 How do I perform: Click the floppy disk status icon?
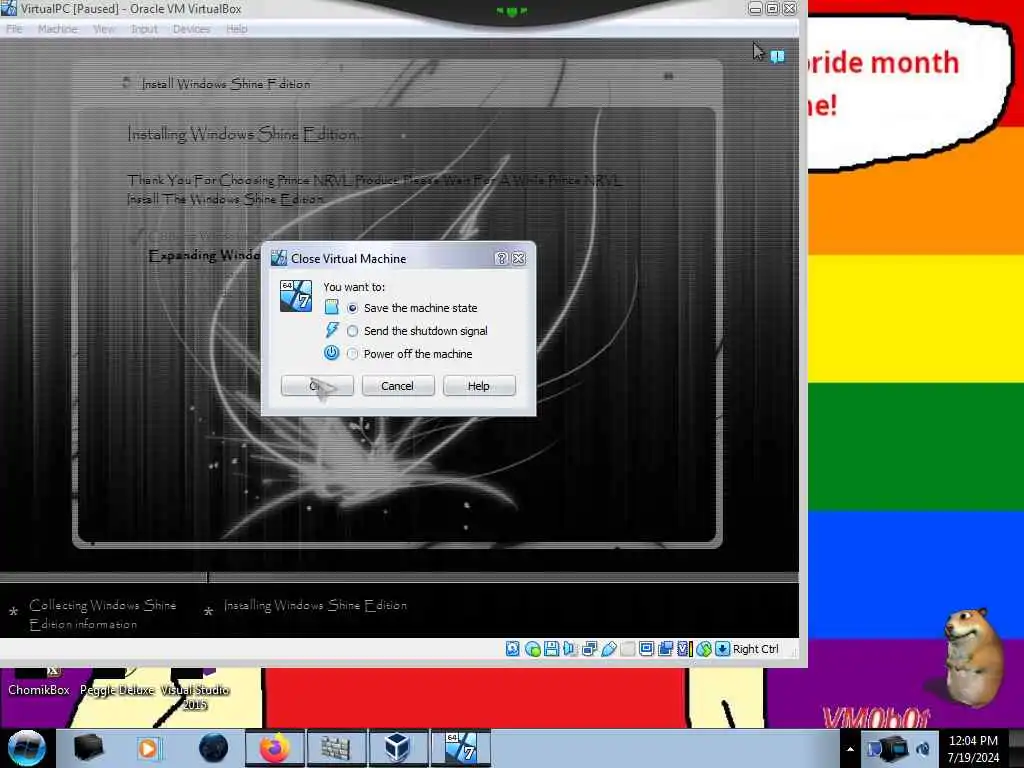(x=551, y=648)
